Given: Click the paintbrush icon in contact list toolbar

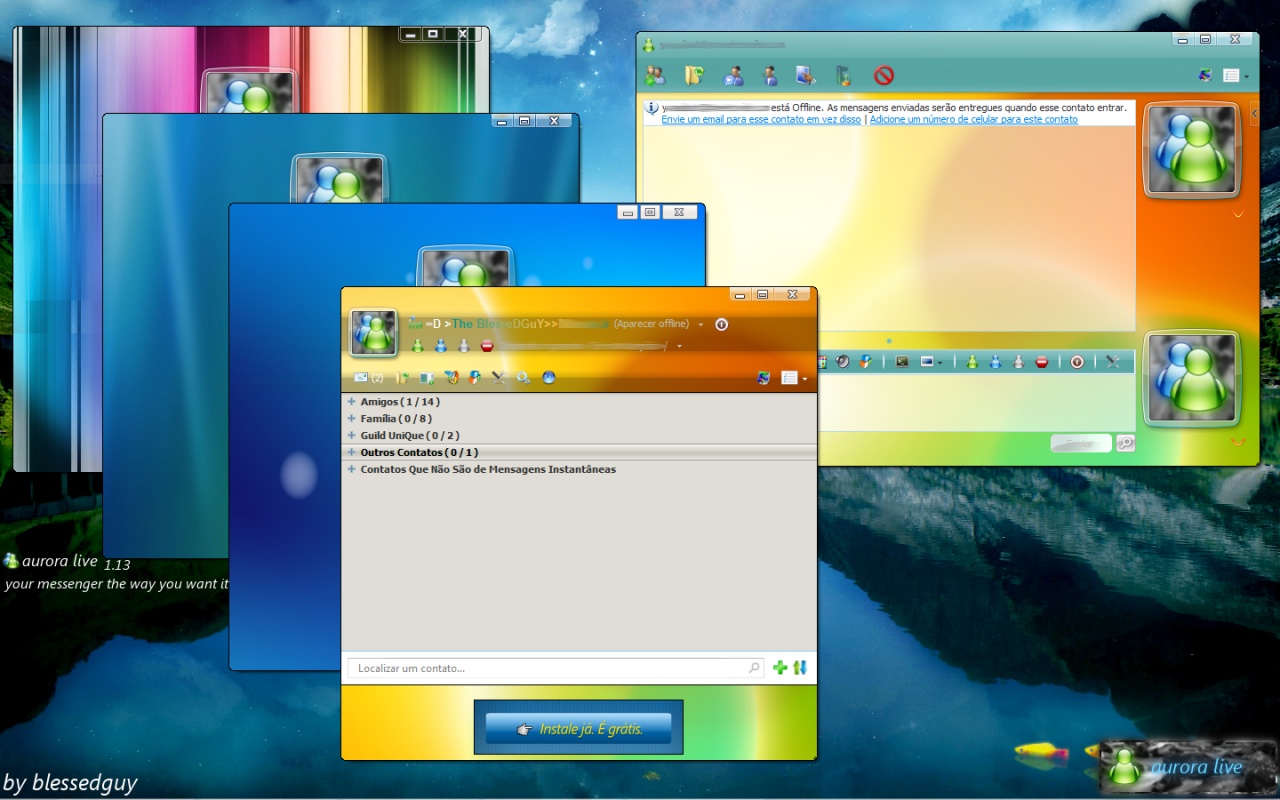Looking at the screenshot, I should [x=451, y=377].
